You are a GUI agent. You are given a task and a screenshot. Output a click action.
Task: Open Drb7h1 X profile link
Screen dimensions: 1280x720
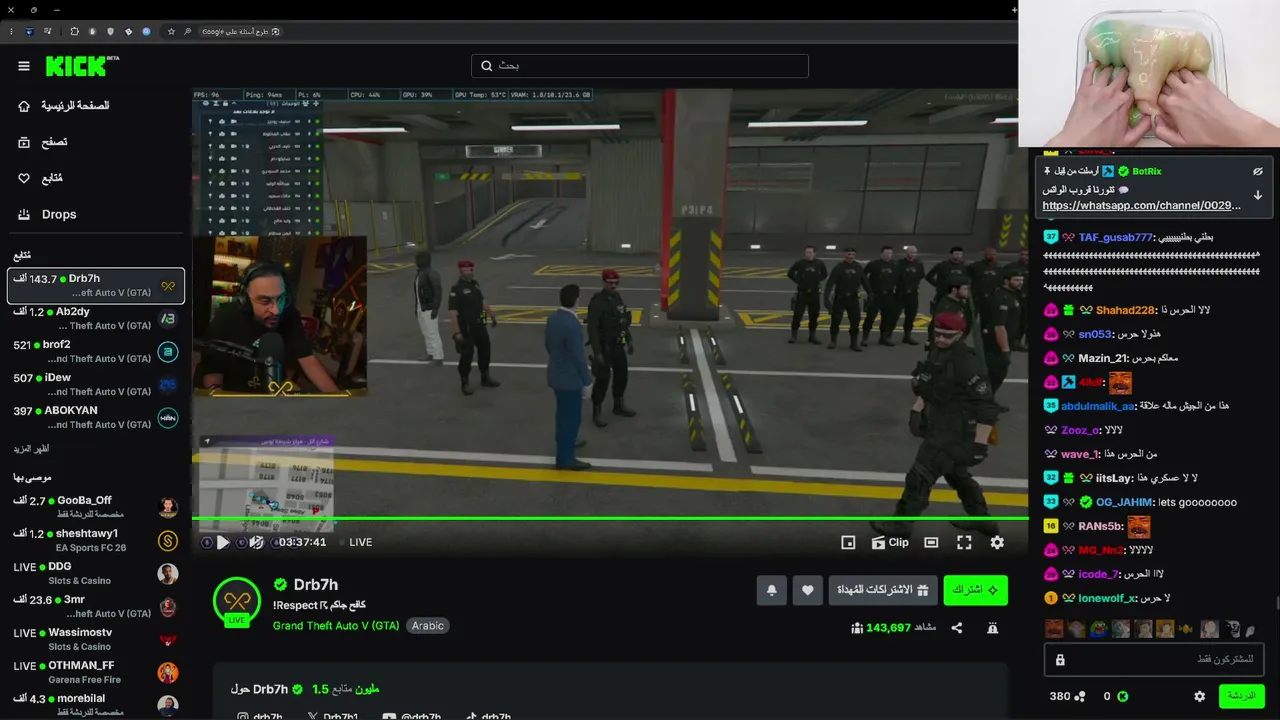[333, 716]
